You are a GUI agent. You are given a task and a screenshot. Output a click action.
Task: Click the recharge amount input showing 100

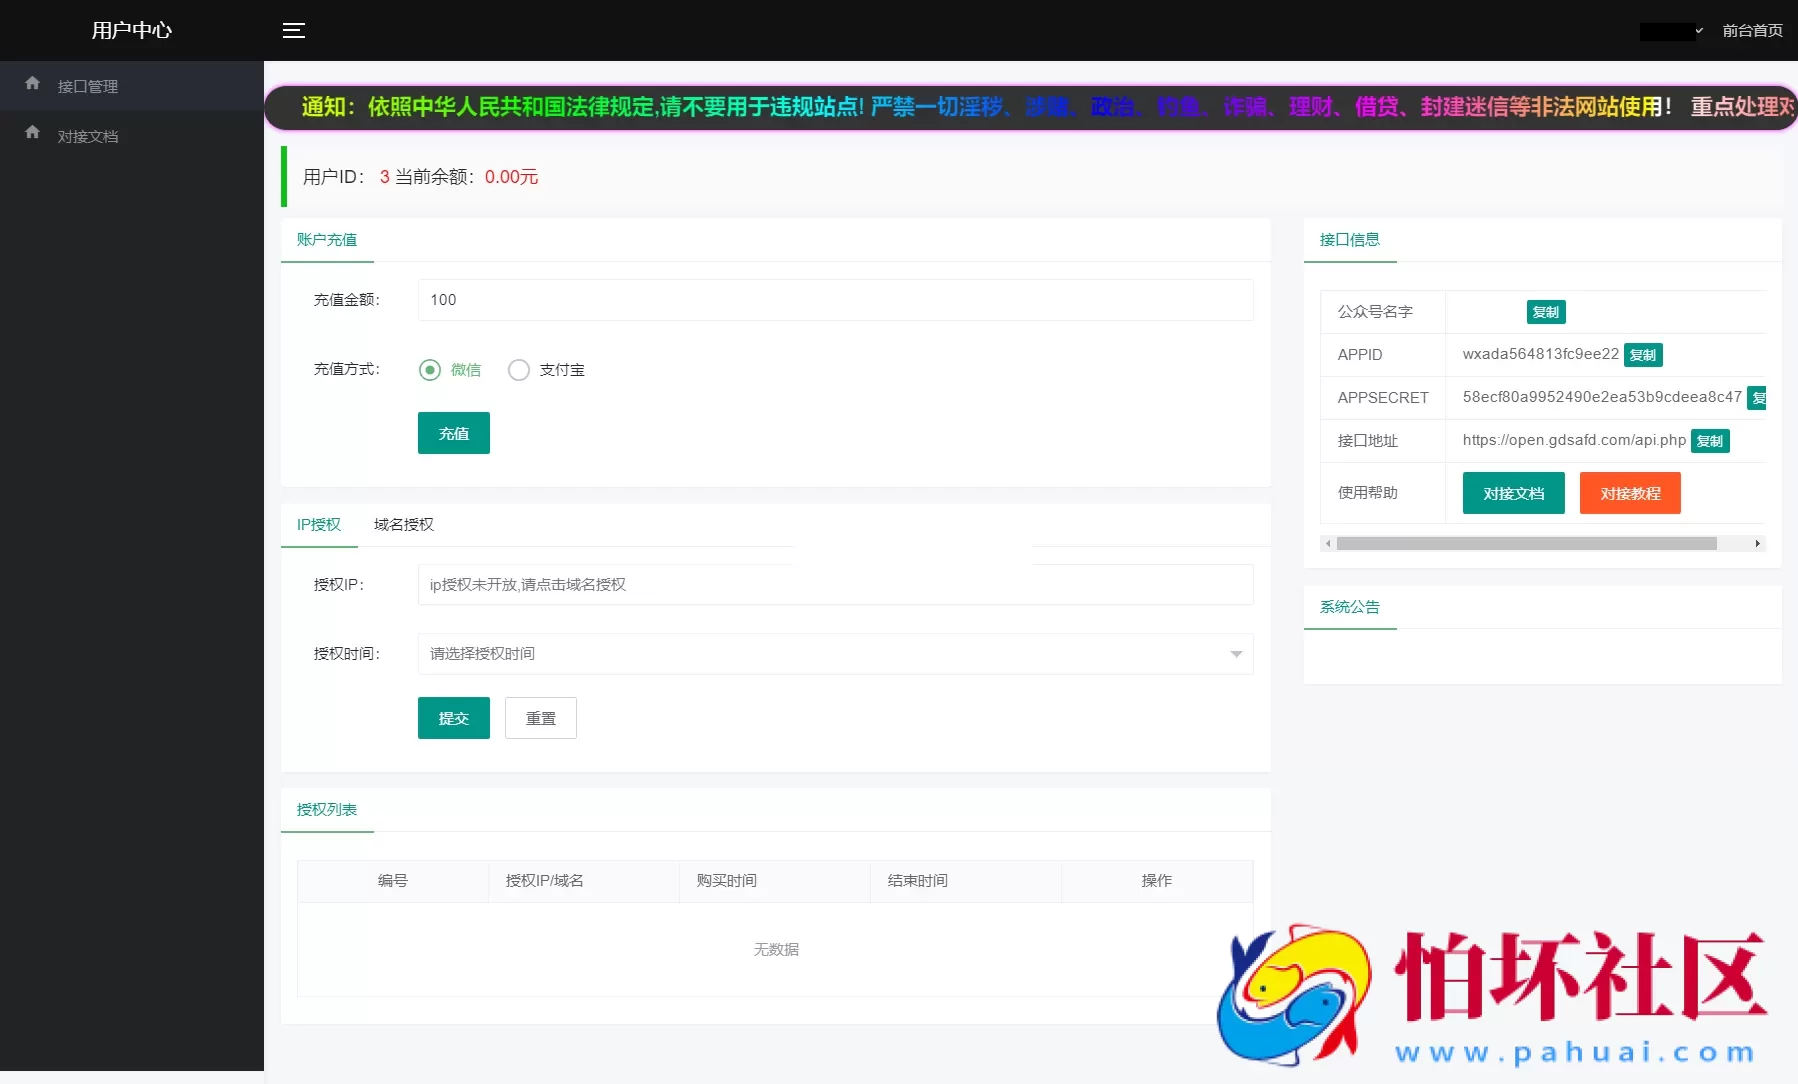point(835,299)
